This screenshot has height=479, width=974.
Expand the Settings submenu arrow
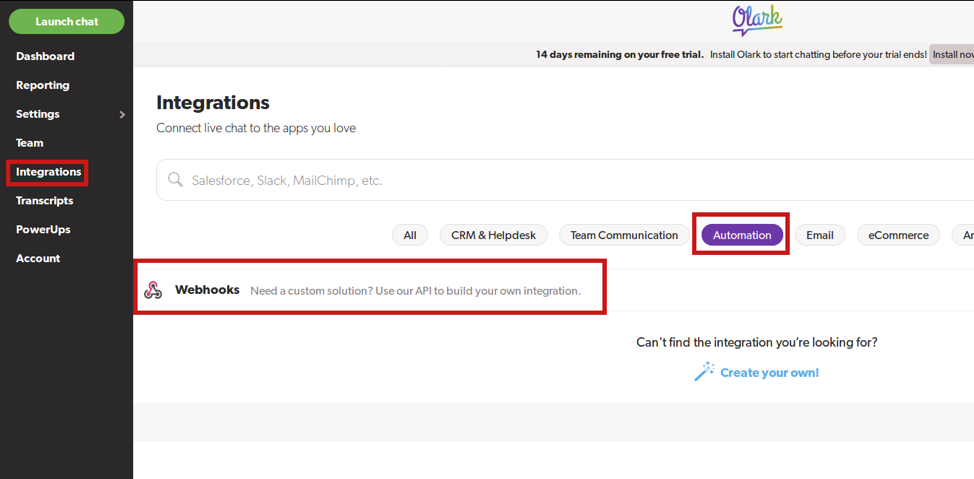tap(122, 114)
